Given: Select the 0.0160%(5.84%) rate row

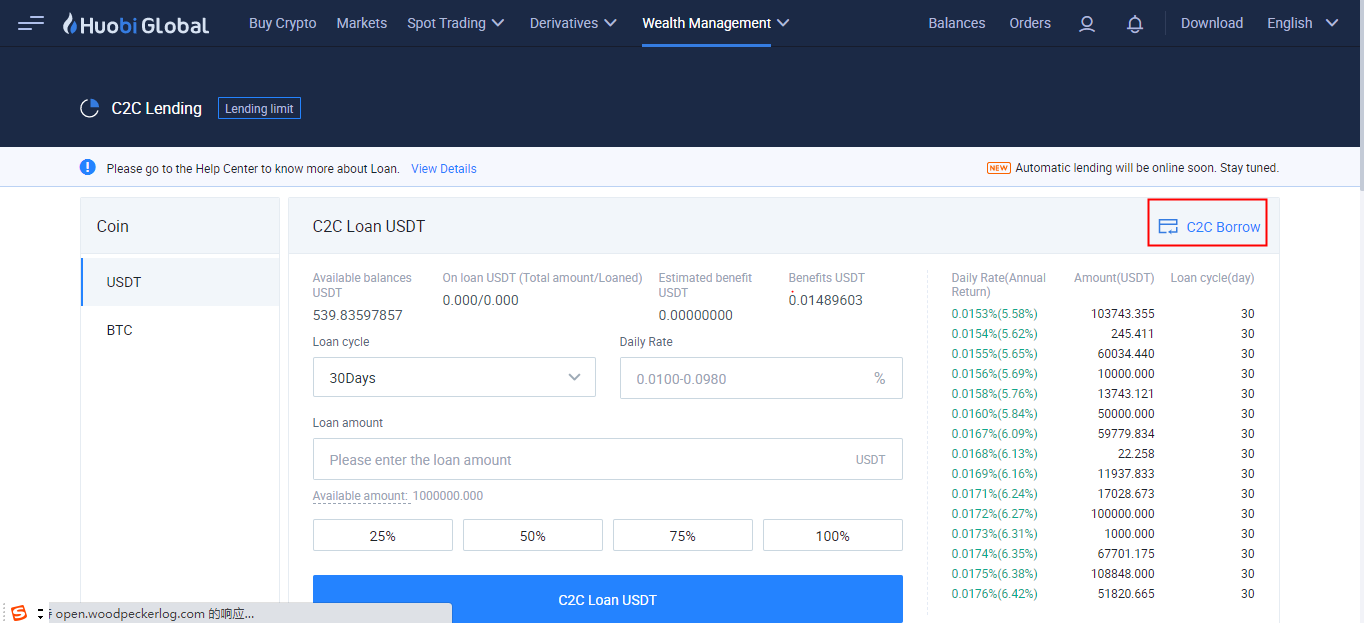Looking at the screenshot, I should coord(1103,414).
